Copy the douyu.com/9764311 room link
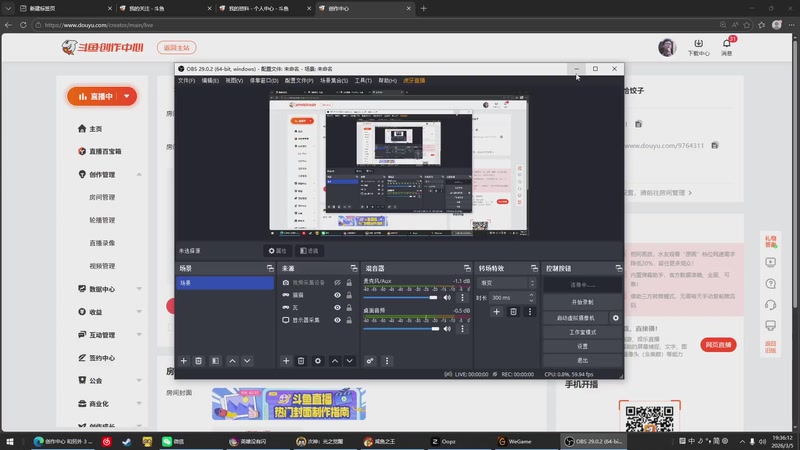 715,145
